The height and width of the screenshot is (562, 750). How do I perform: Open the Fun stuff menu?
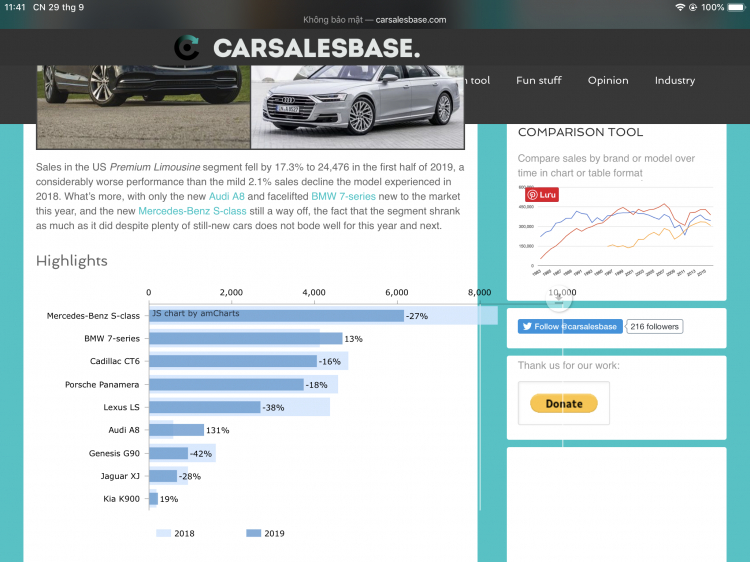coord(539,80)
